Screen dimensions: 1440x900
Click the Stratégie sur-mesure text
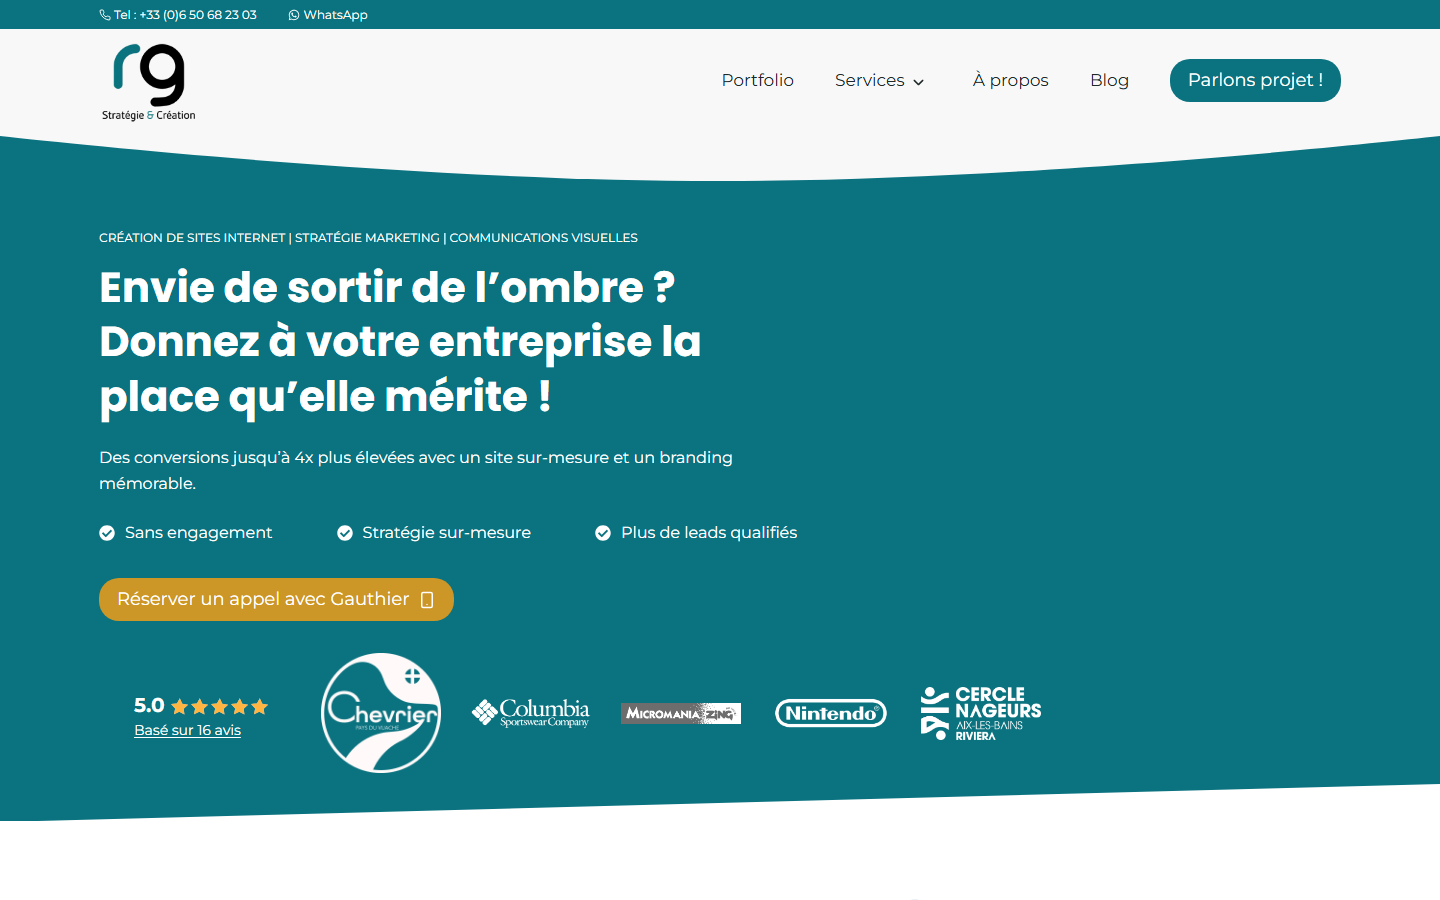[x=447, y=533]
